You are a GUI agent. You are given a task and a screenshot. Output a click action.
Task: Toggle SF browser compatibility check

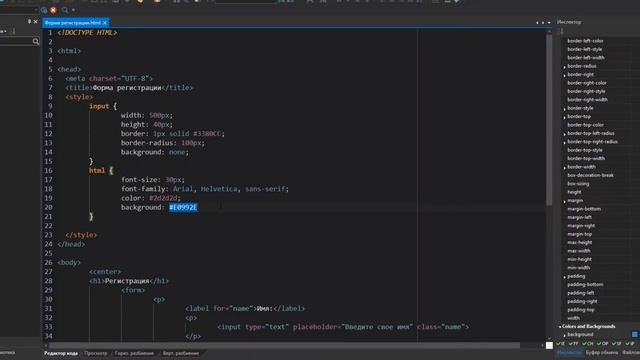point(616,344)
